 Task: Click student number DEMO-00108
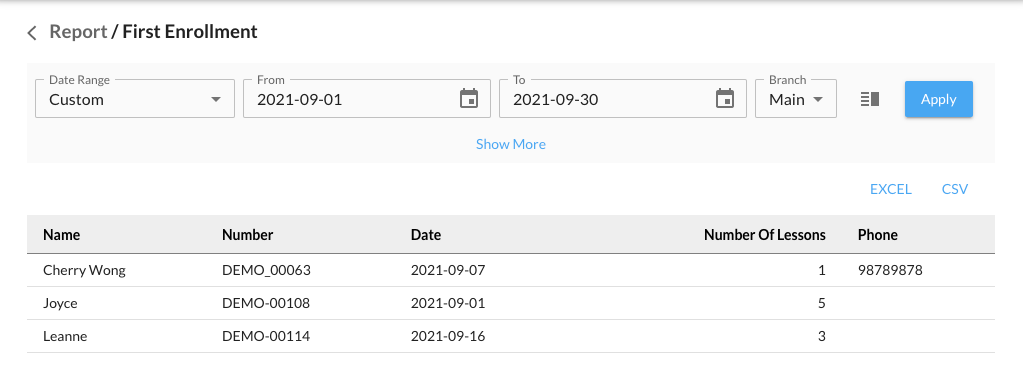(x=266, y=303)
